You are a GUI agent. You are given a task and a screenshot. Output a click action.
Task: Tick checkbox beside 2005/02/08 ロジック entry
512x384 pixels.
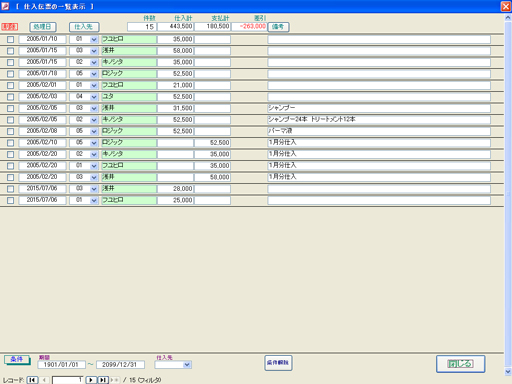(x=11, y=131)
